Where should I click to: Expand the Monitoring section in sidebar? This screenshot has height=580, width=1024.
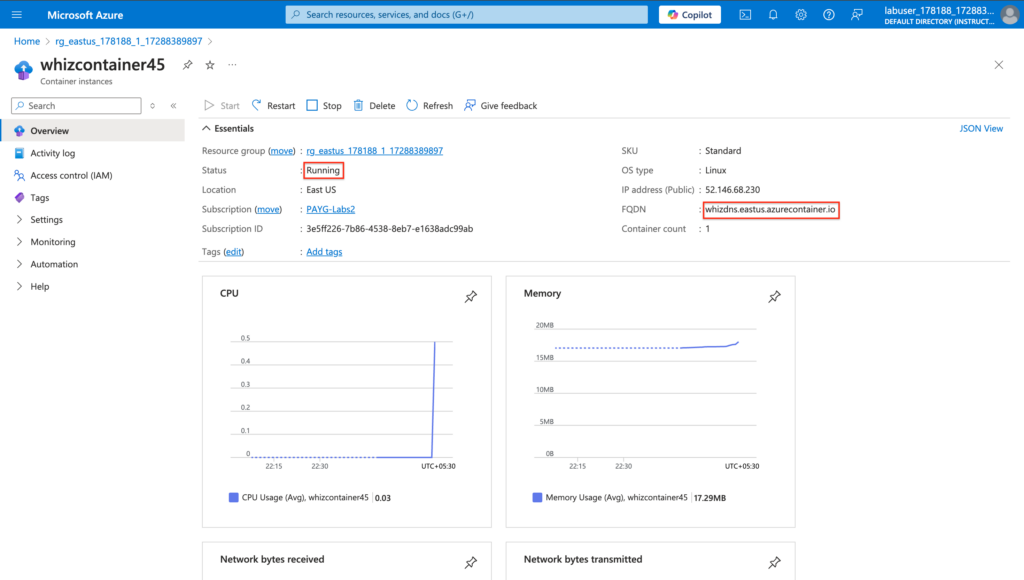click(52, 242)
